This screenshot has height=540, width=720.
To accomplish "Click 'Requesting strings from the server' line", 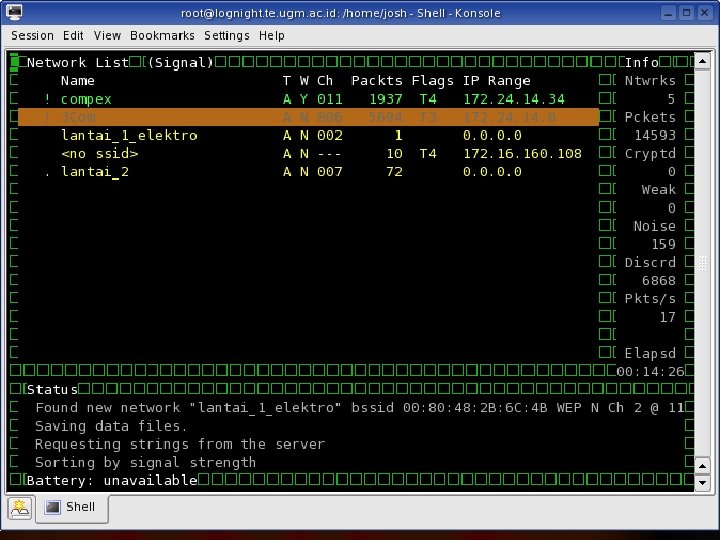I will pyautogui.click(x=180, y=444).
